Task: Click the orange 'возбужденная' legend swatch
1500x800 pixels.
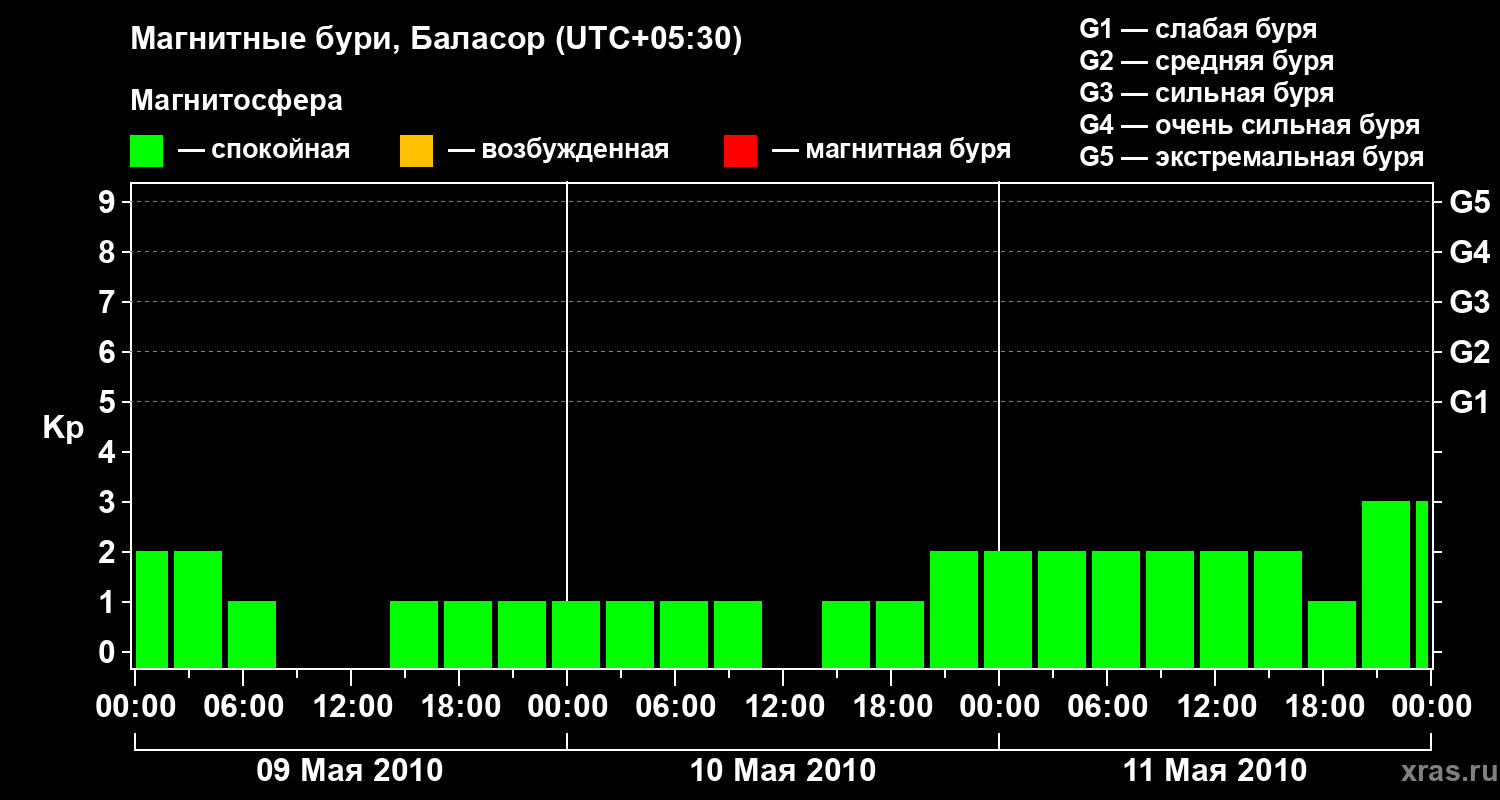Action: pos(416,151)
